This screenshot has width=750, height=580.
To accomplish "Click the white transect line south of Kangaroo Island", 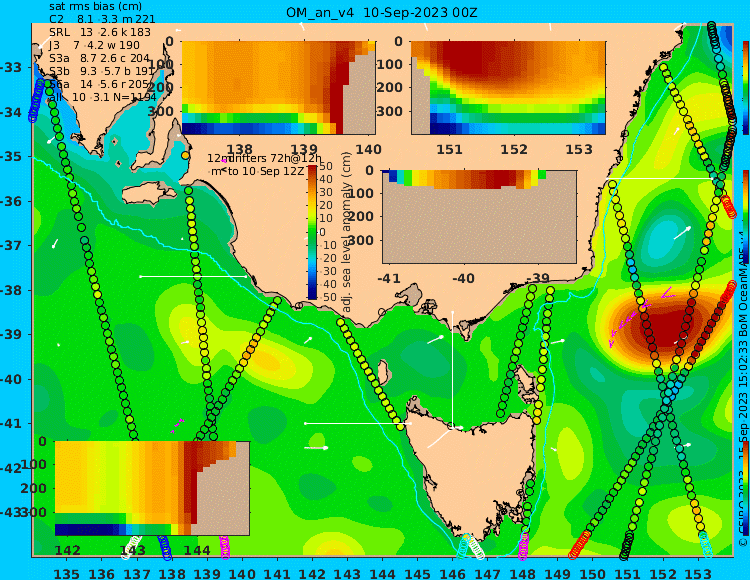I will (193, 276).
